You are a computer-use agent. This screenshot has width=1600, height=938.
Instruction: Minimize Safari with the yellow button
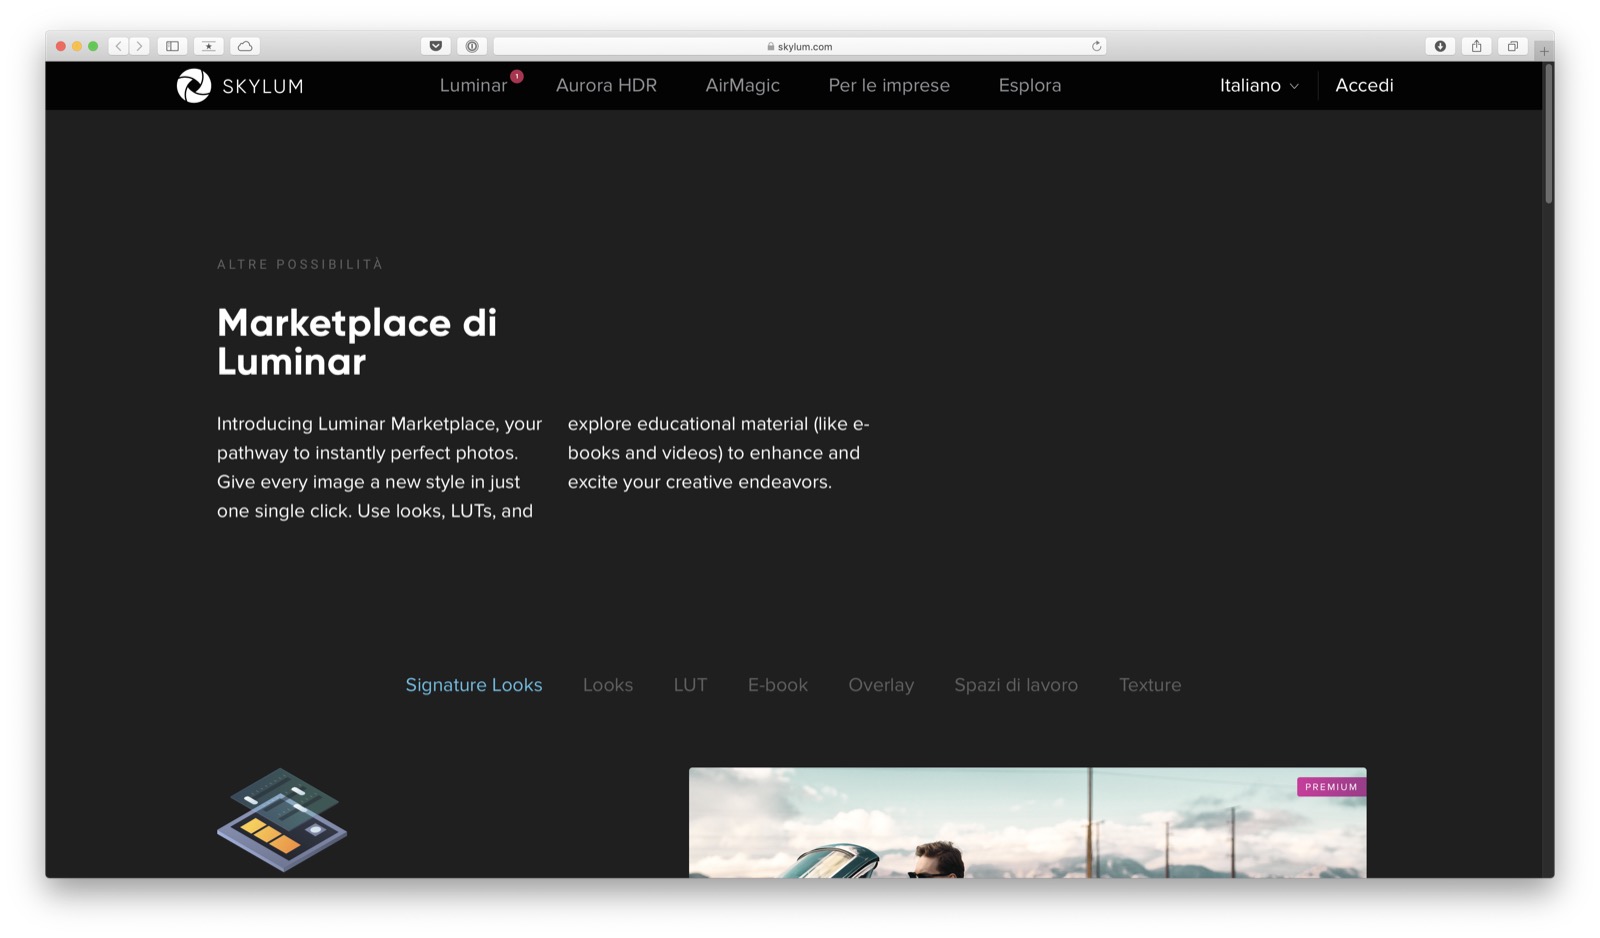[x=77, y=46]
